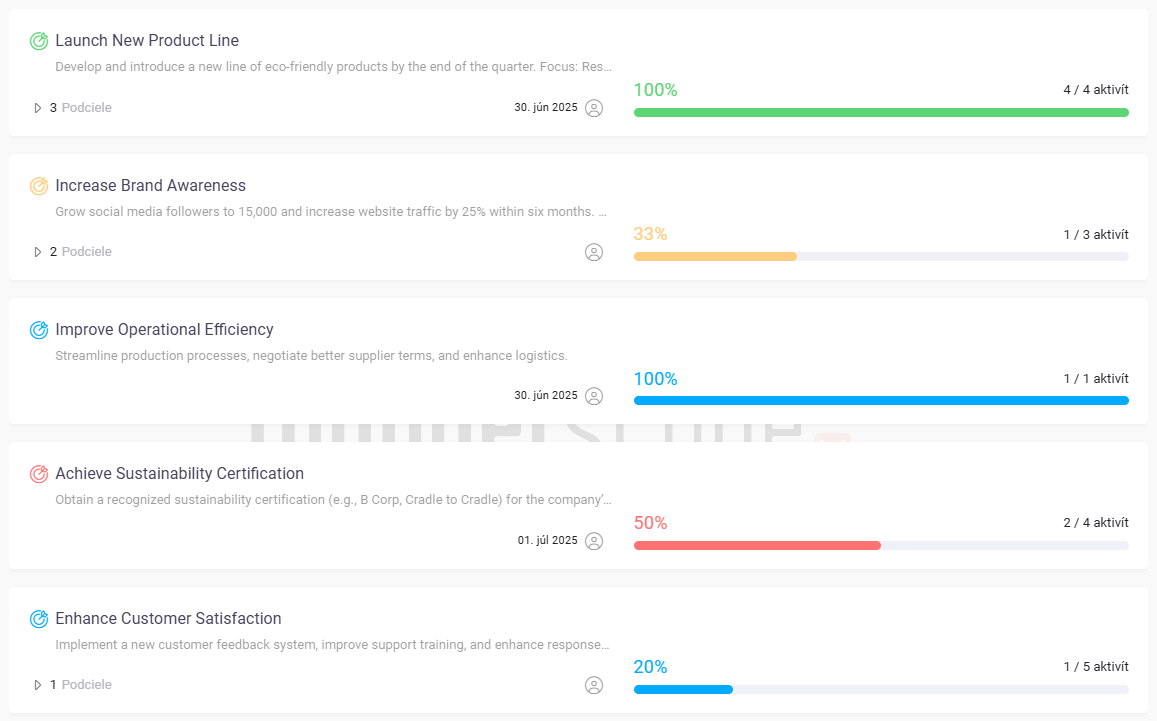Click the goal icon for Enhance Customer Satisfaction

[x=39, y=619]
